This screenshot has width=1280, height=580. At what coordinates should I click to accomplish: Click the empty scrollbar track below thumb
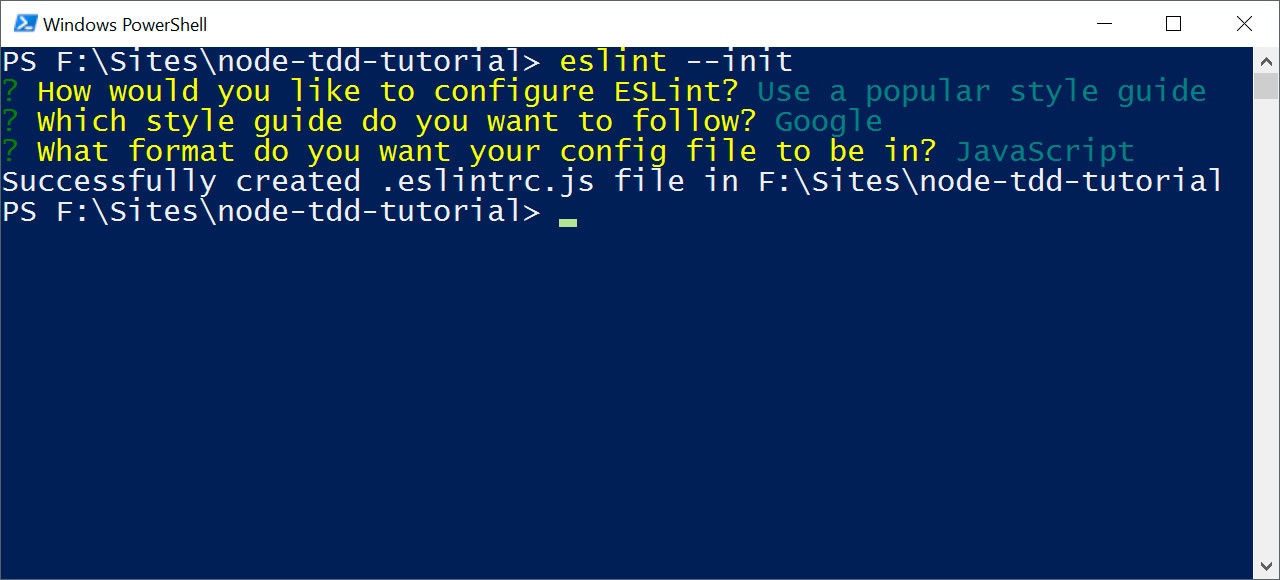(x=1265, y=330)
